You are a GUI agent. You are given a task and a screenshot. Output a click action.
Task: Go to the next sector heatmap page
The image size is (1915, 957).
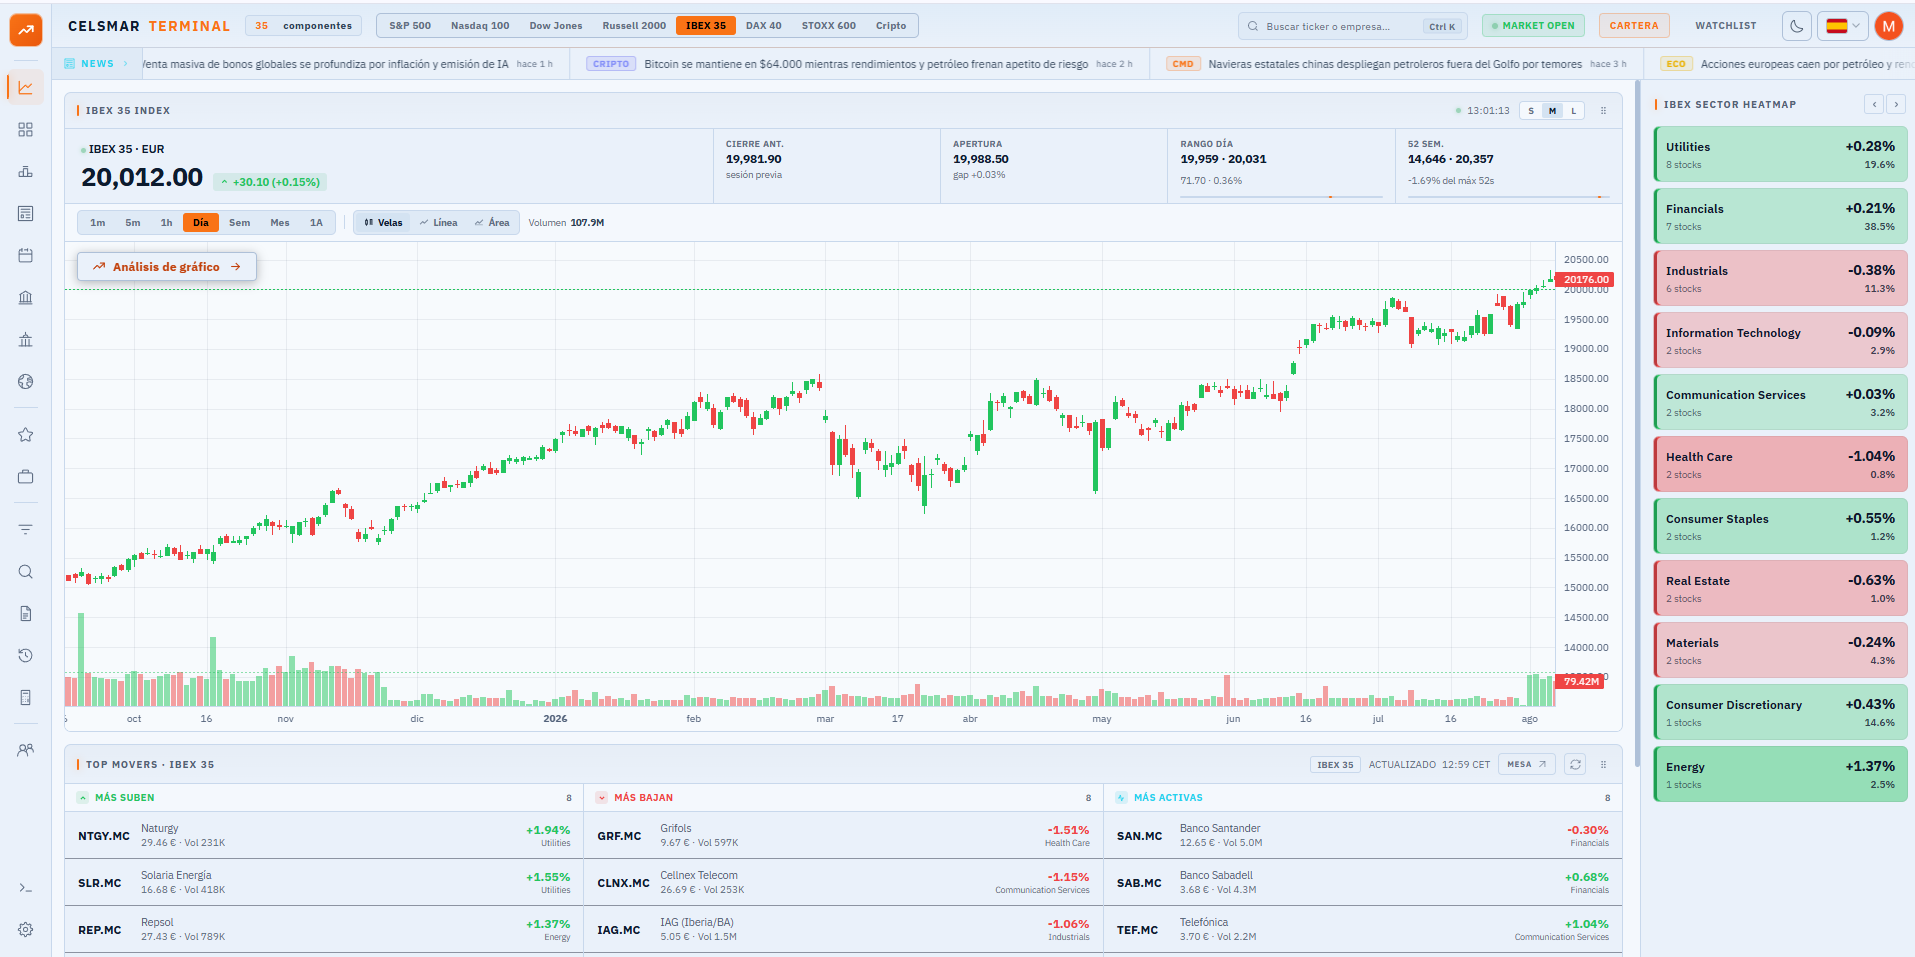[x=1896, y=104]
